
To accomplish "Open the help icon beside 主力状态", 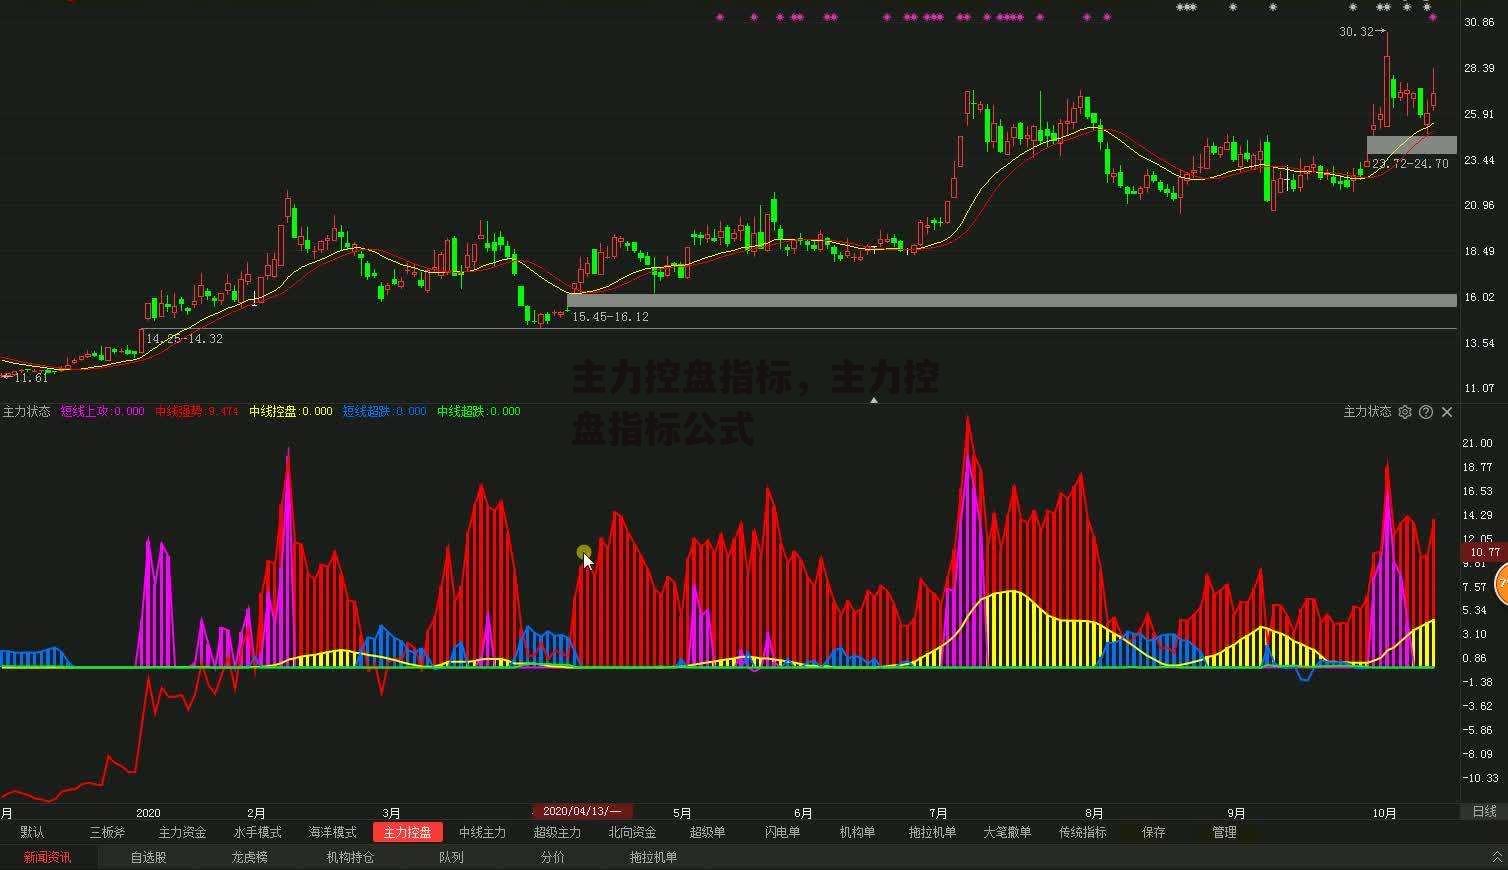I will click(x=1426, y=412).
